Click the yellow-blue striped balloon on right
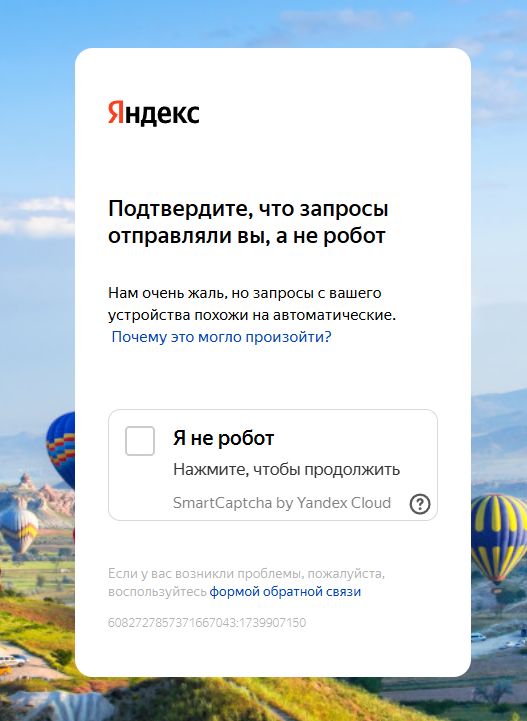527x721 pixels. [498, 538]
